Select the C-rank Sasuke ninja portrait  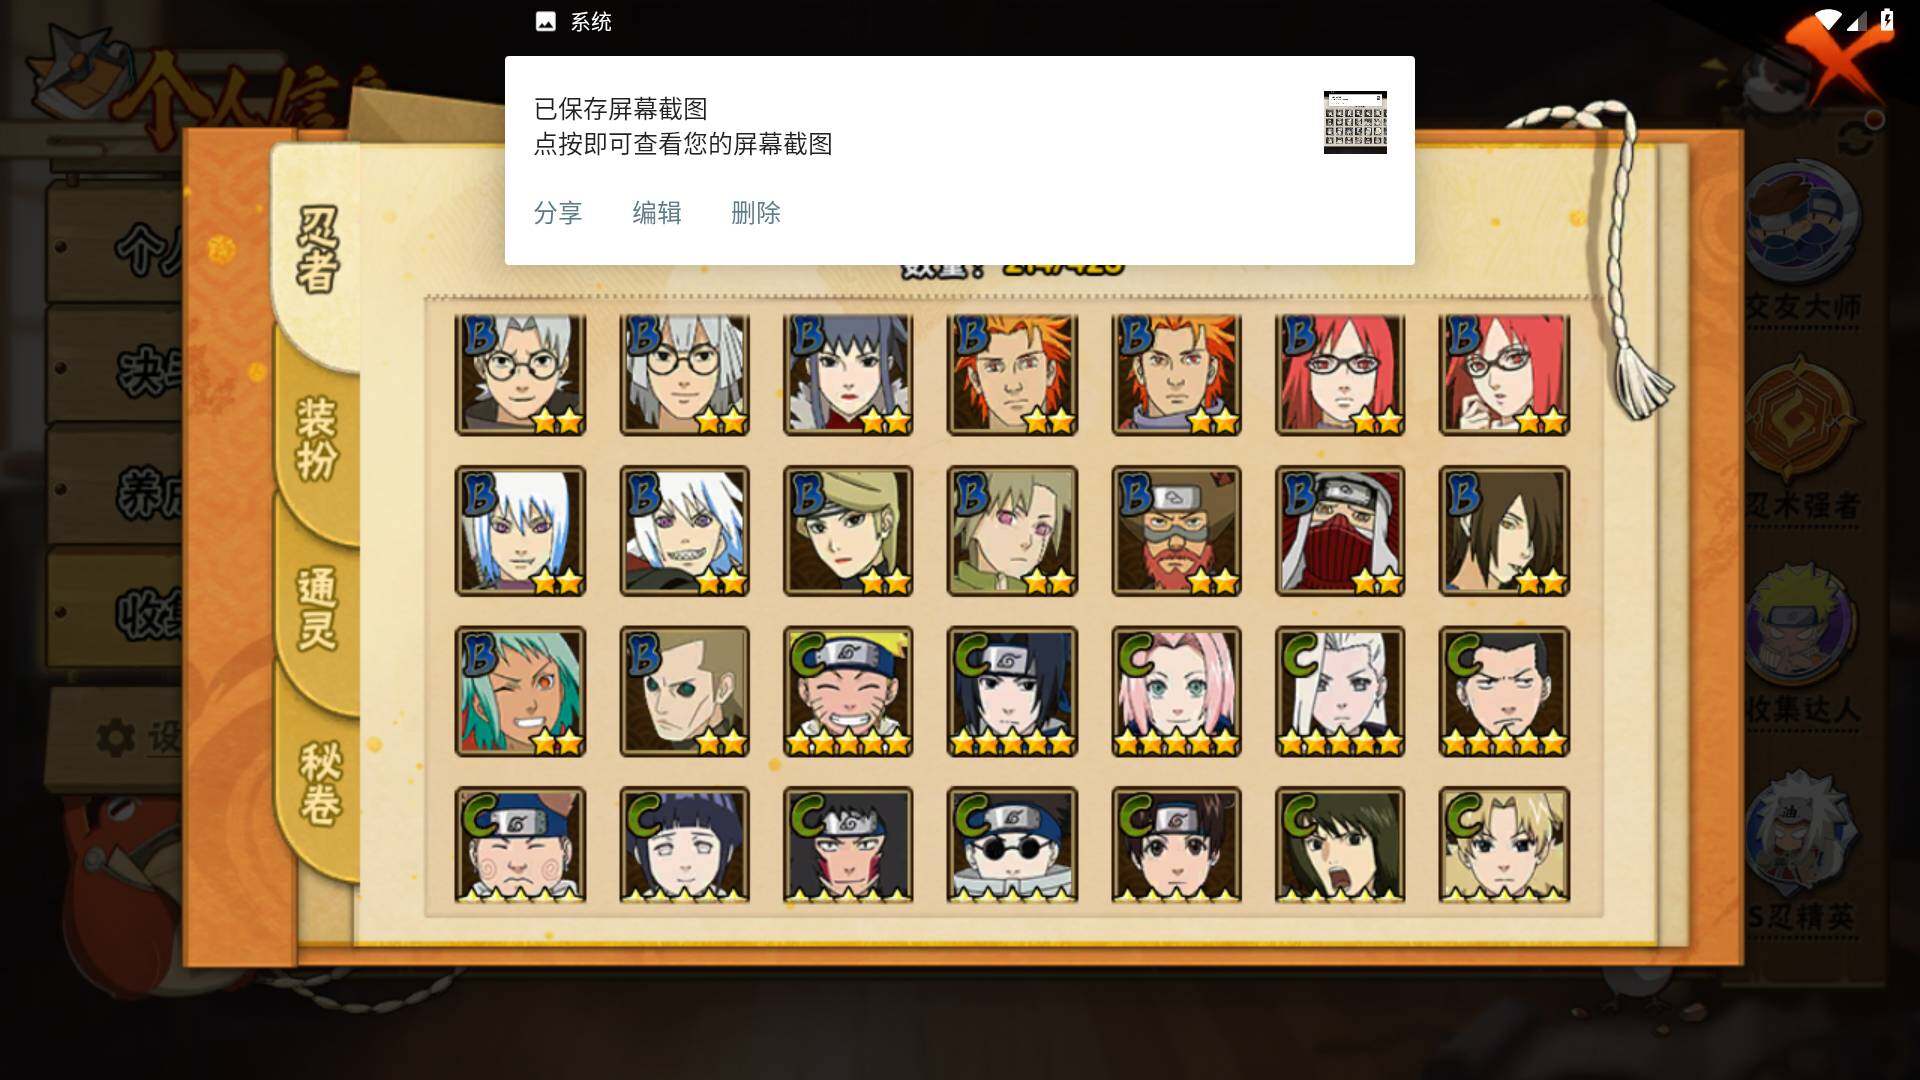pos(1012,691)
